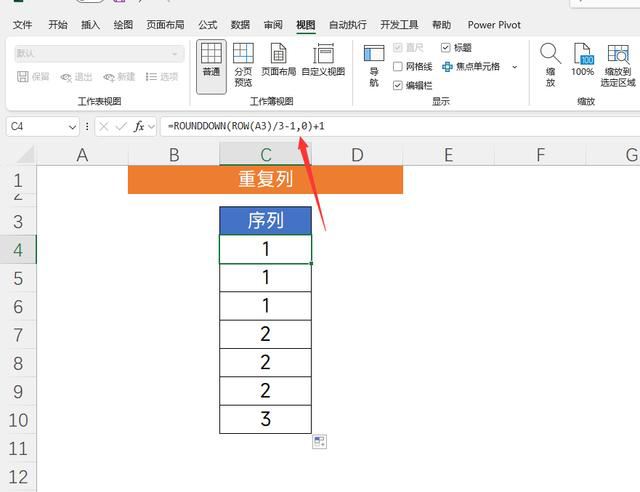Image resolution: width=640 pixels, height=492 pixels.
Task: Open the Draw (绘图) tab
Action: click(123, 25)
